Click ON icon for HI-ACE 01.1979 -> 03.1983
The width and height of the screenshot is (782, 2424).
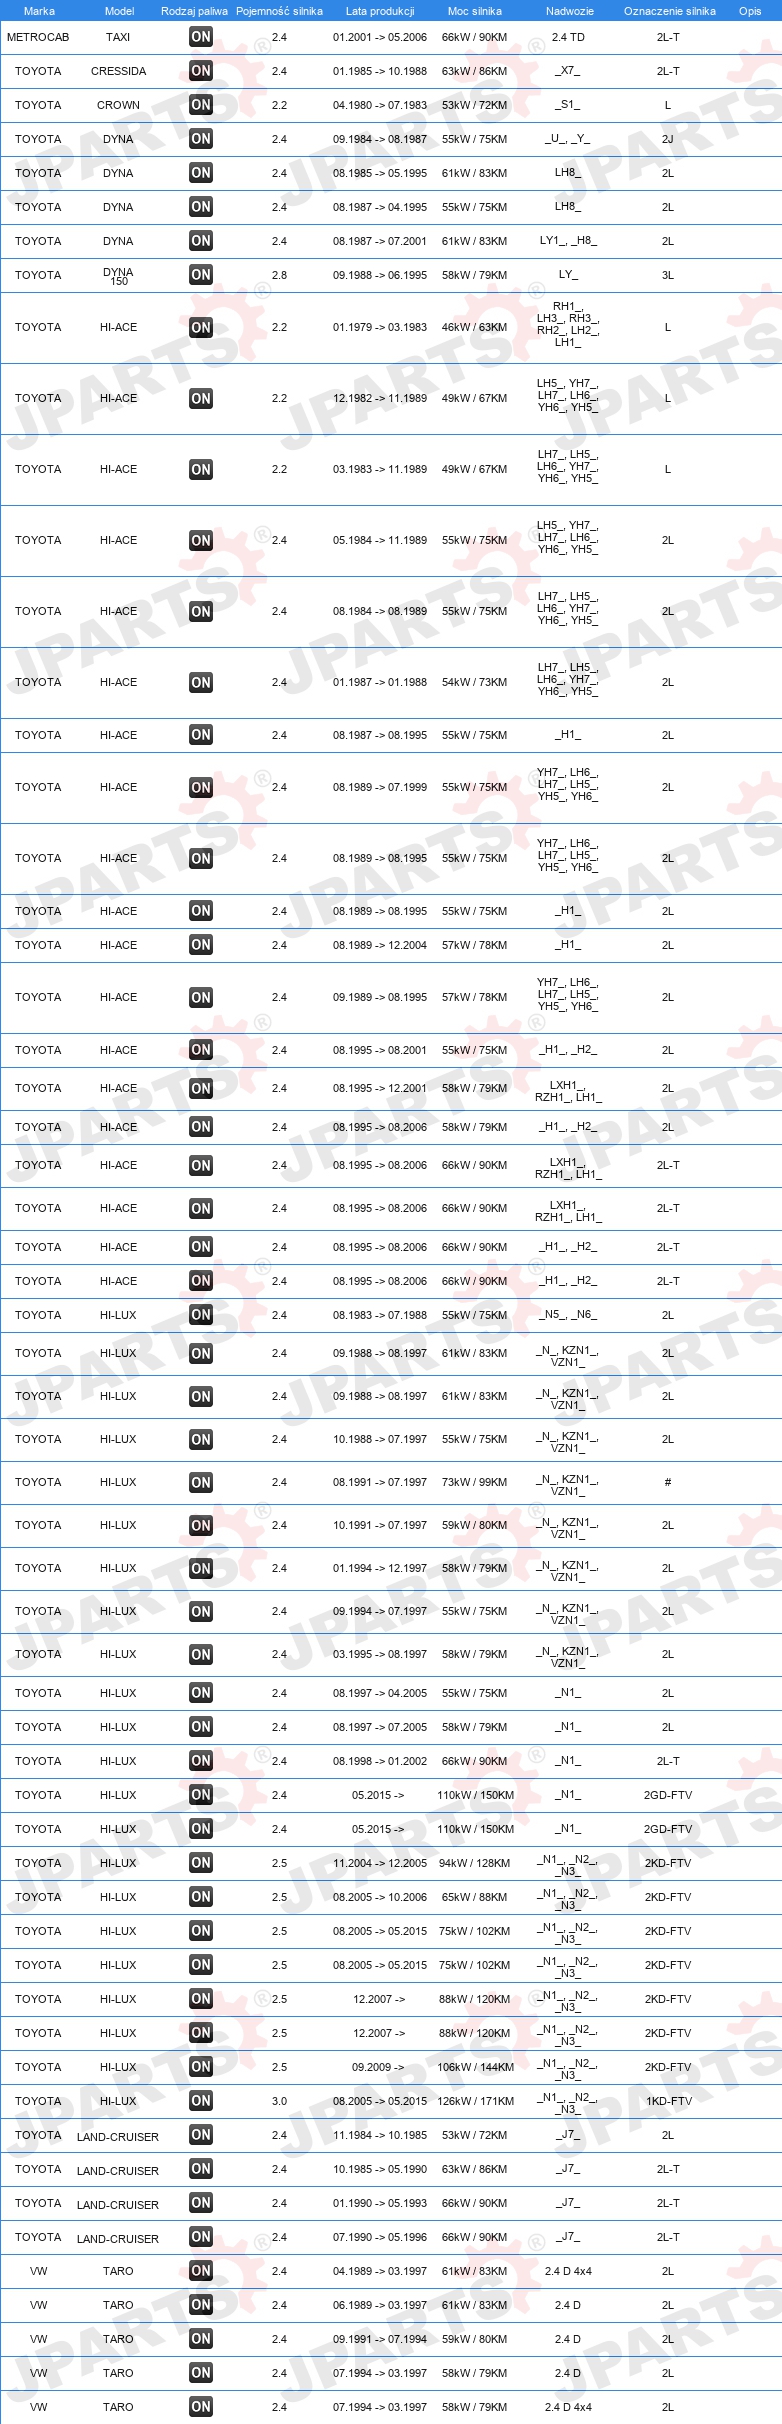point(200,327)
